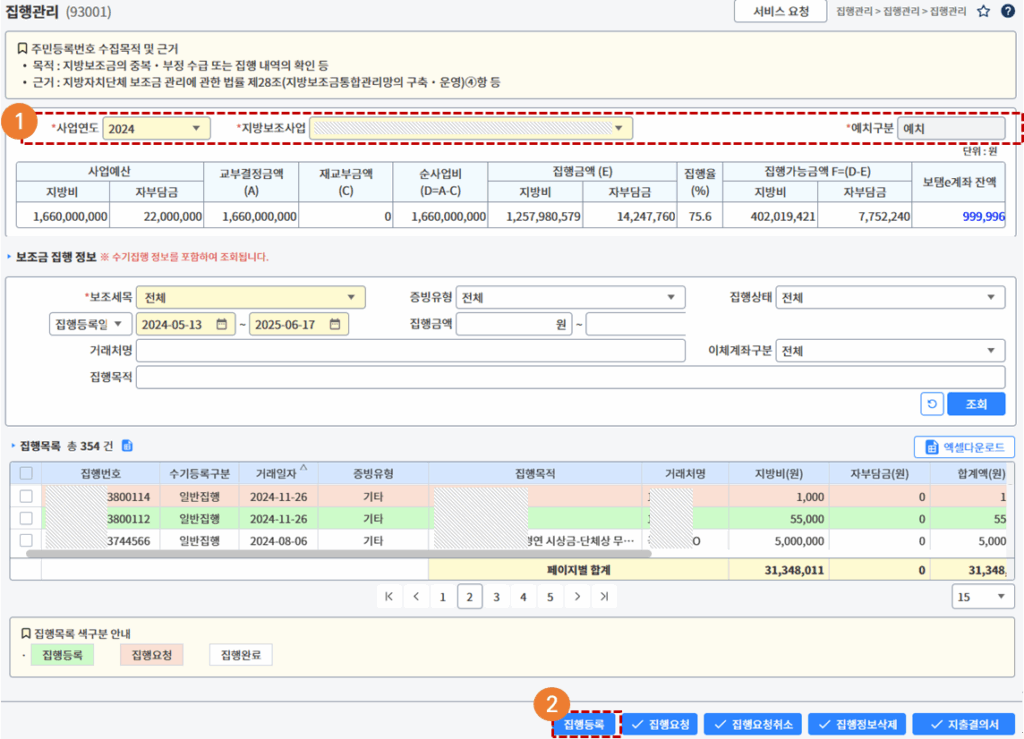Expand the 보조세목 dropdown
The image size is (1024, 739).
251,298
